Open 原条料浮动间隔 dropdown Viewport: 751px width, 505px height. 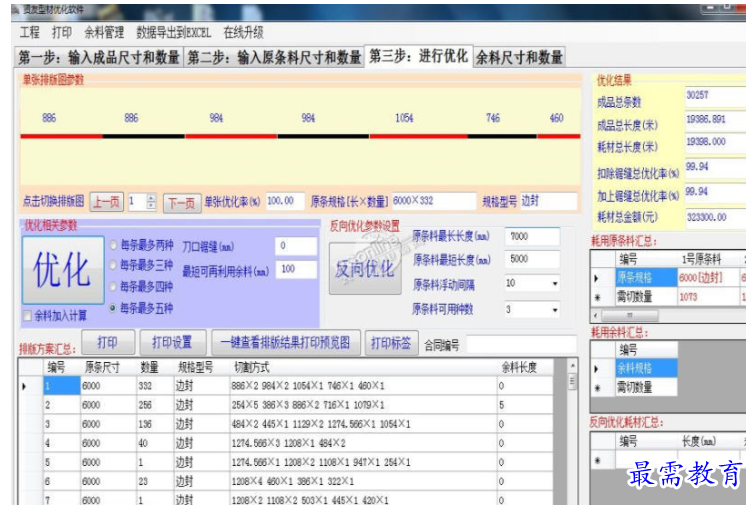(x=555, y=284)
